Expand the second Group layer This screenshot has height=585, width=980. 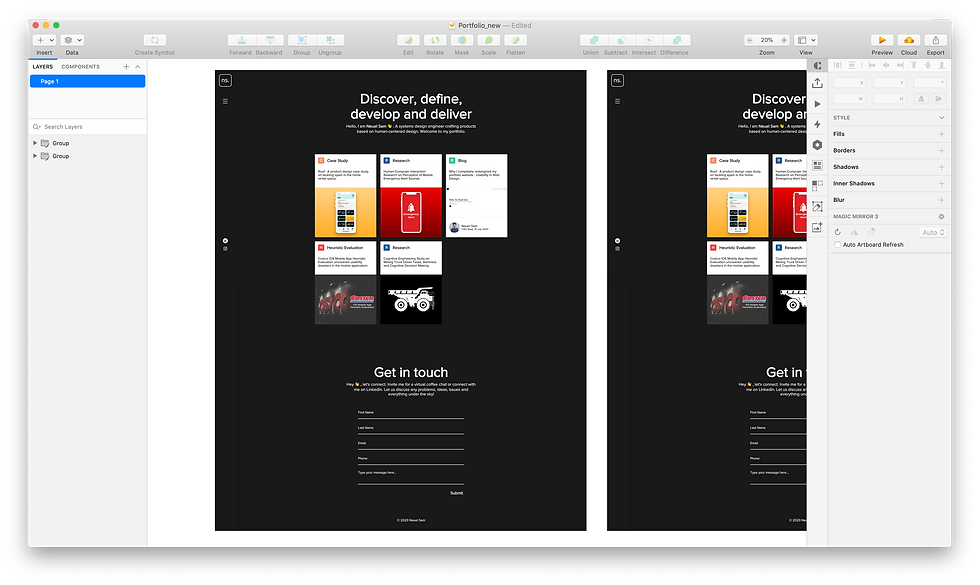[35, 156]
